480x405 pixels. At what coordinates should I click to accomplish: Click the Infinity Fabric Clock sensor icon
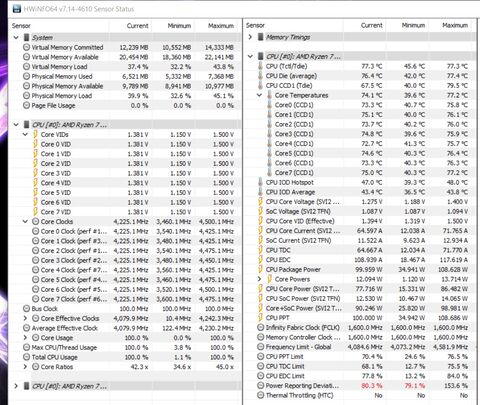point(260,327)
